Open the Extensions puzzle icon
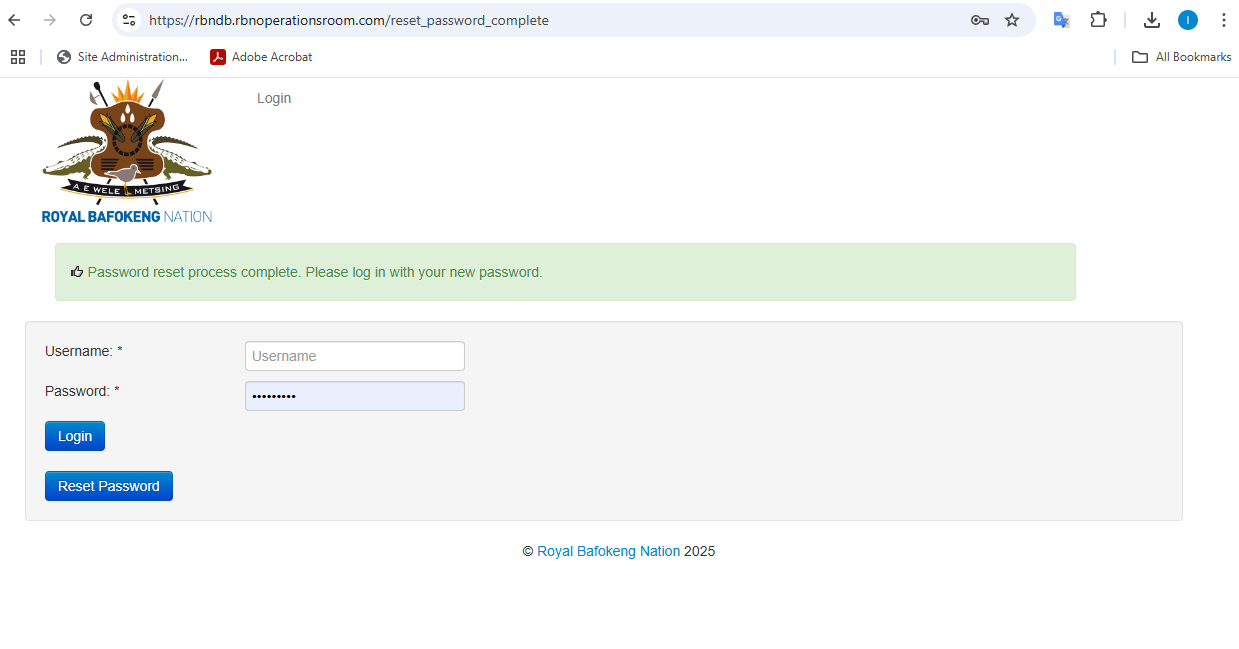 click(1098, 20)
